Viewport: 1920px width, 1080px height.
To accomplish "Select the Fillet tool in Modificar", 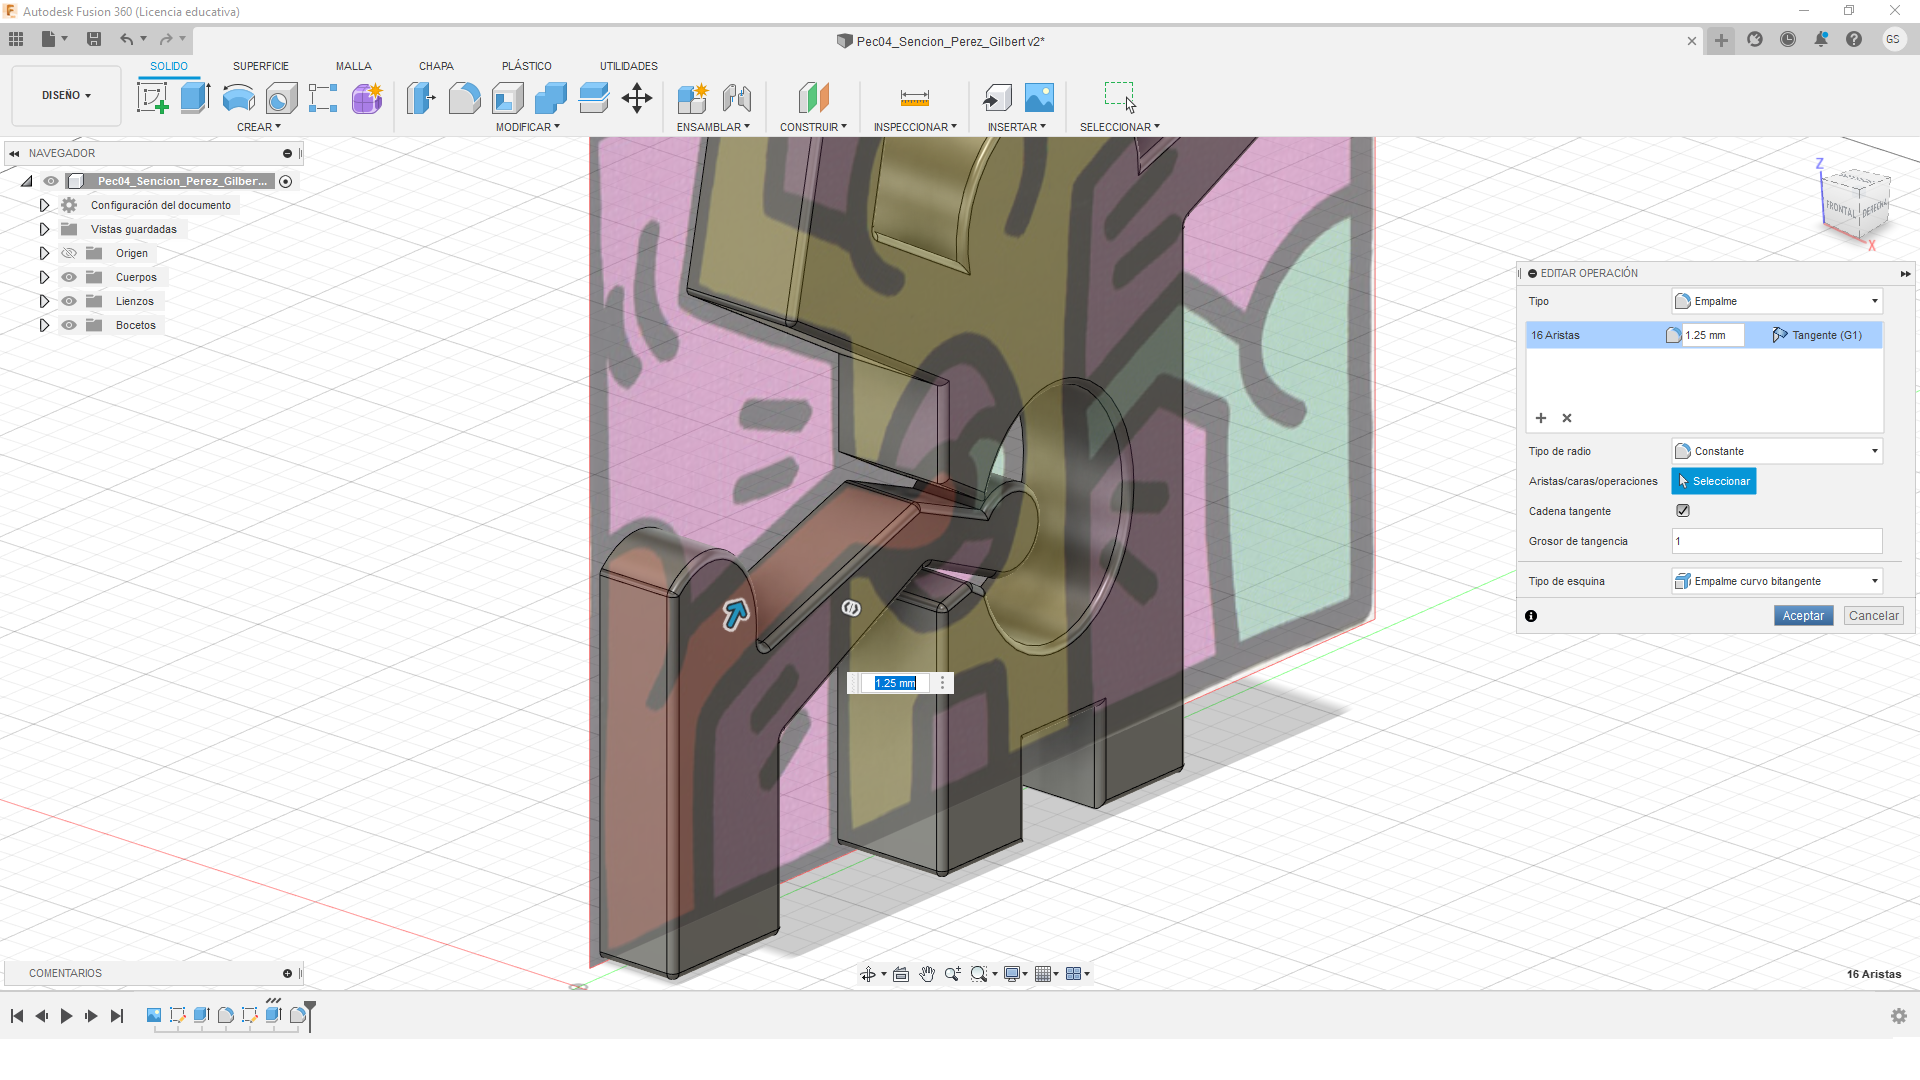I will pos(464,98).
